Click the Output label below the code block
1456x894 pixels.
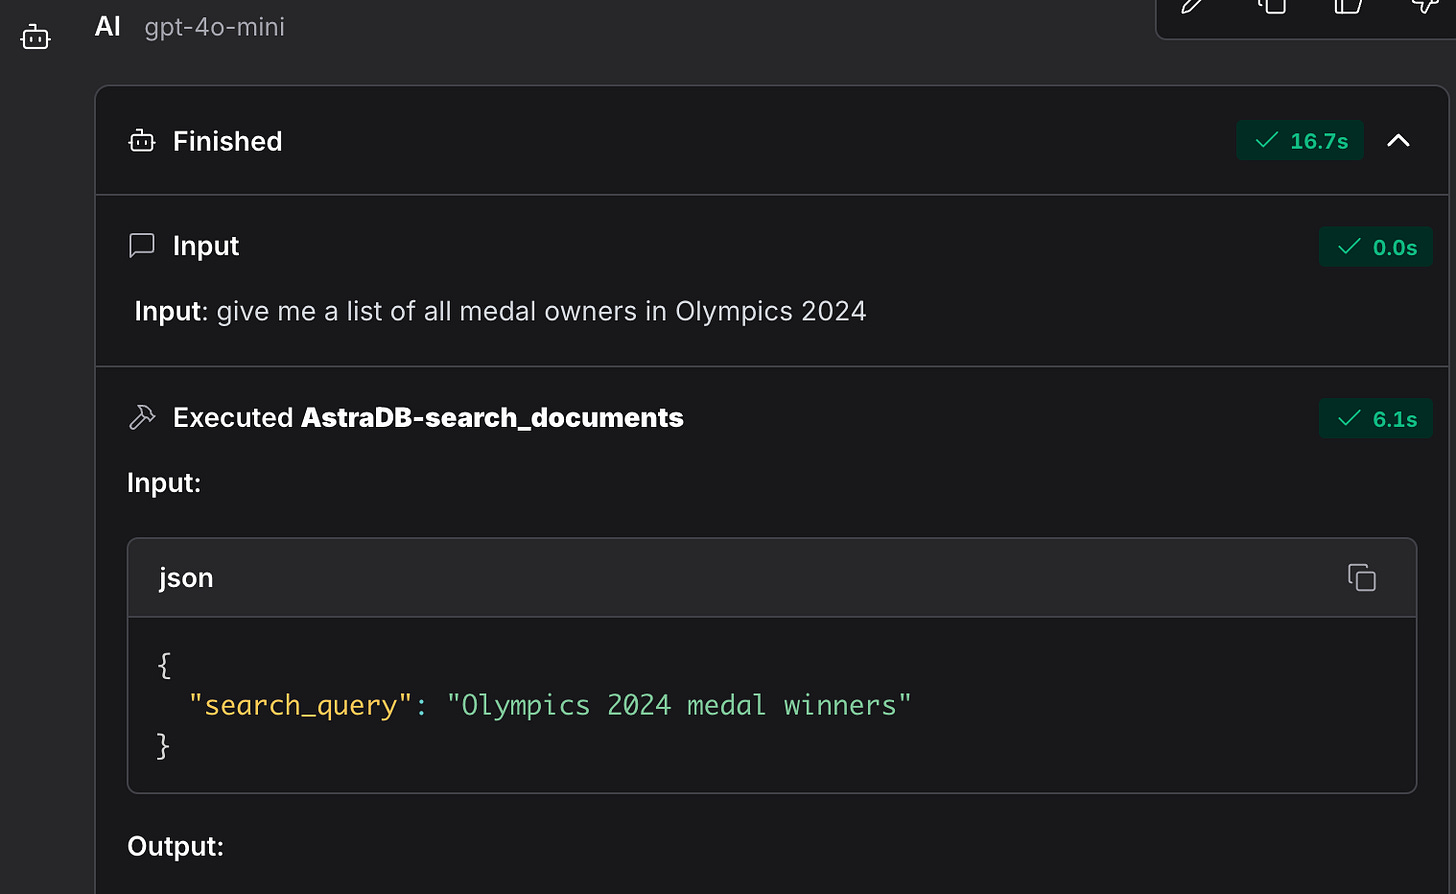pos(175,846)
